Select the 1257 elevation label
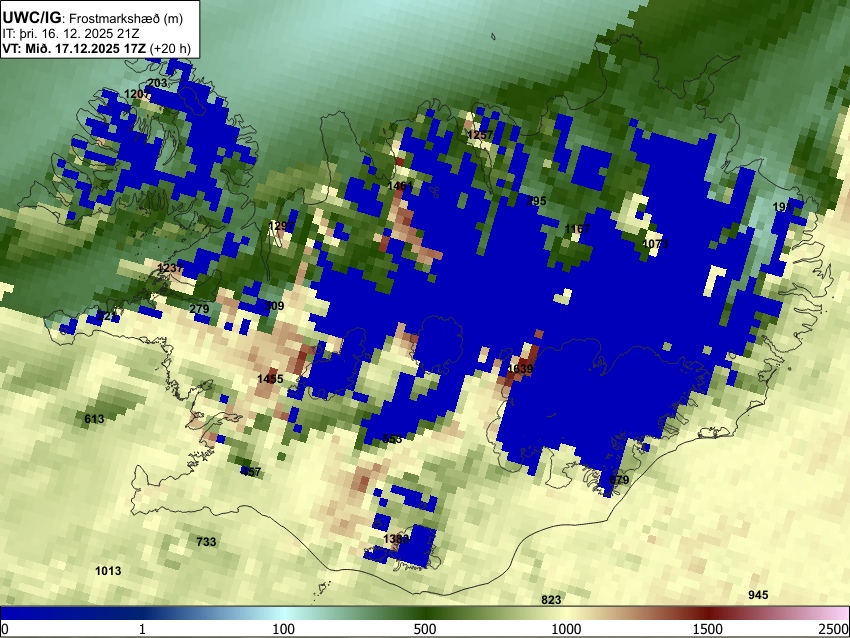 tap(480, 135)
